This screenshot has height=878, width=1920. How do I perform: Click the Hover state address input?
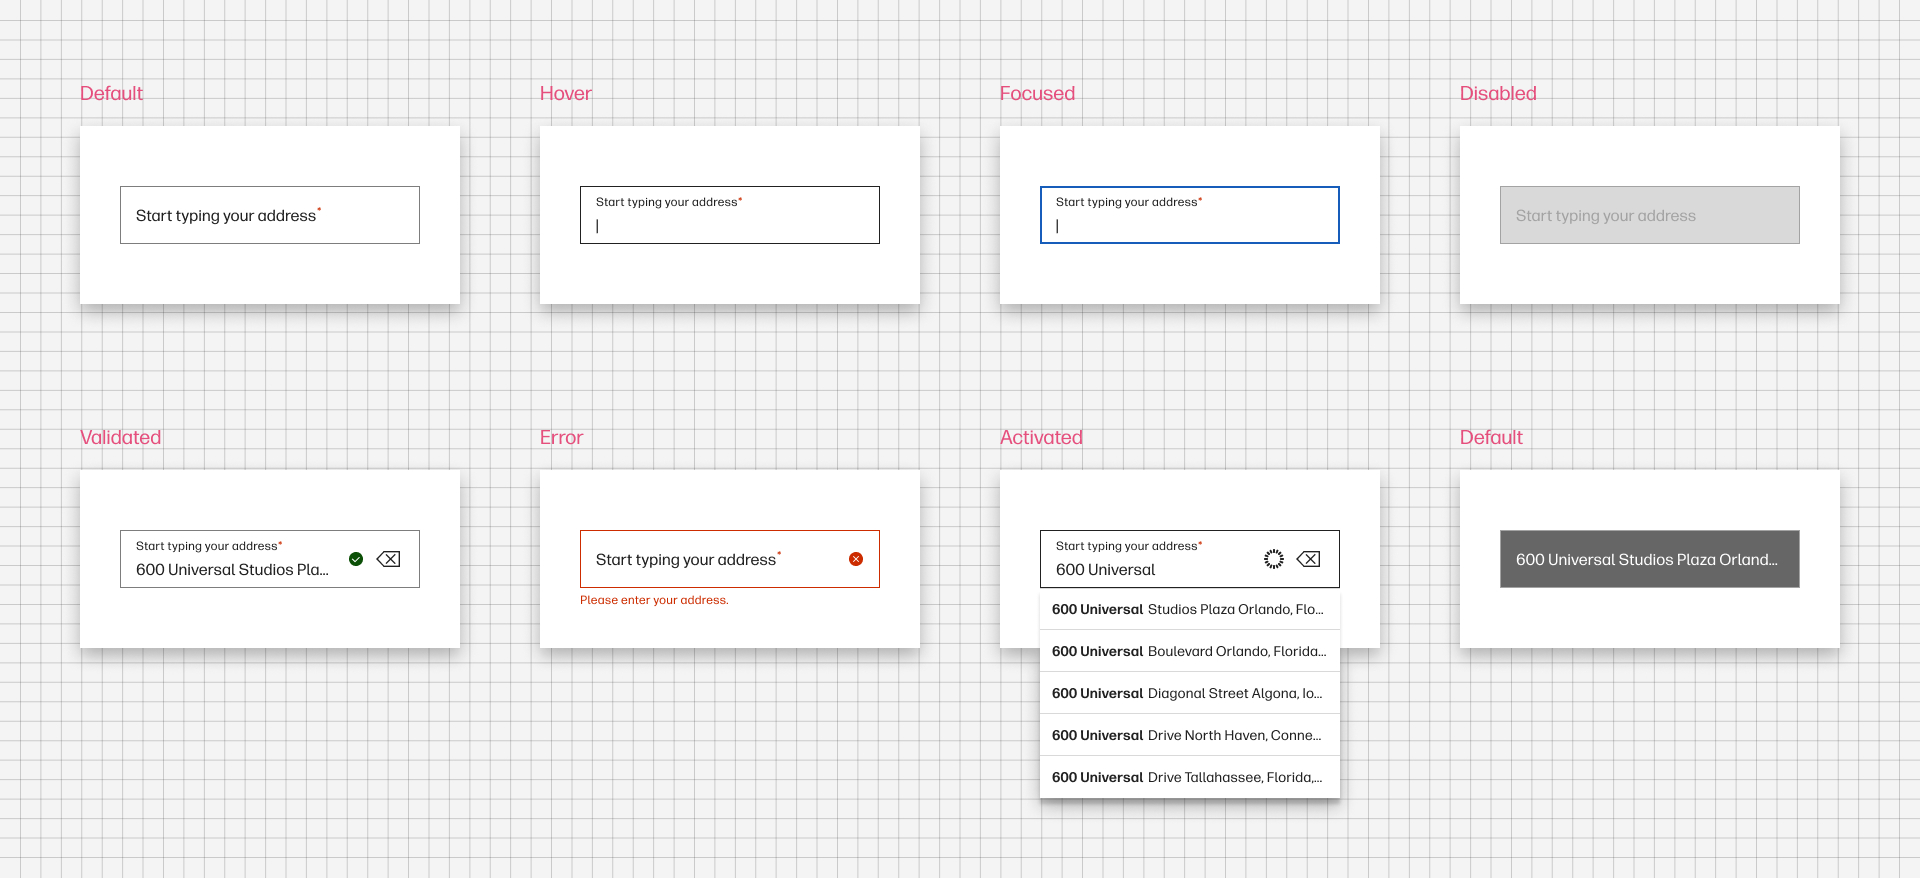tap(730, 215)
